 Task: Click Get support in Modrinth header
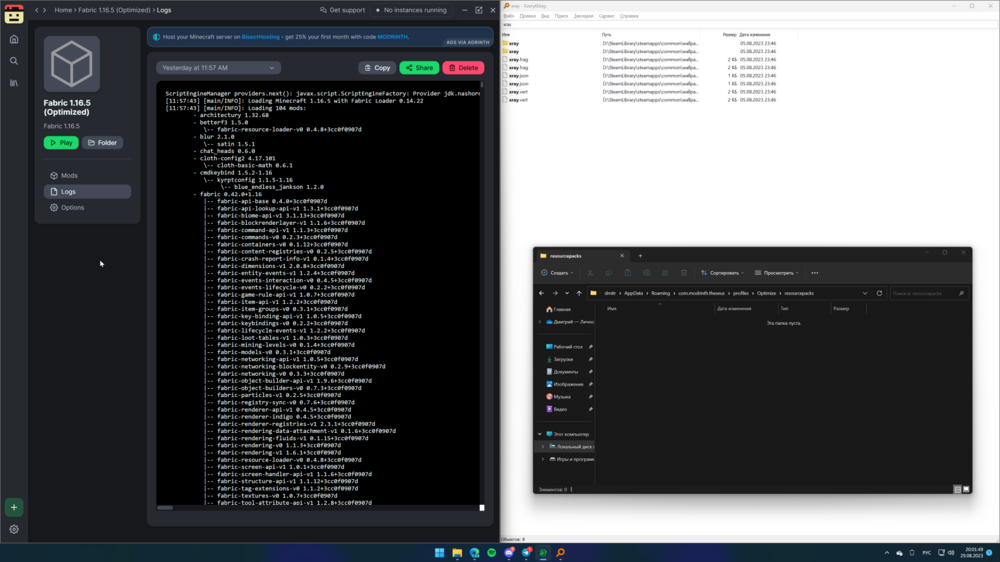342,10
